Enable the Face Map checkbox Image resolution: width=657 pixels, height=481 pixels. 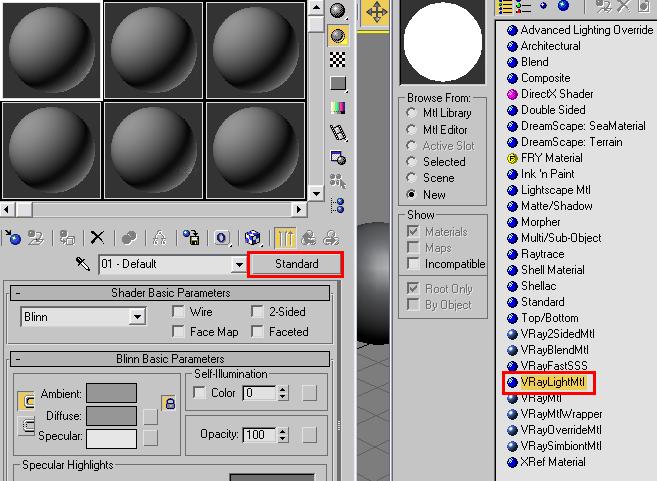tap(178, 332)
